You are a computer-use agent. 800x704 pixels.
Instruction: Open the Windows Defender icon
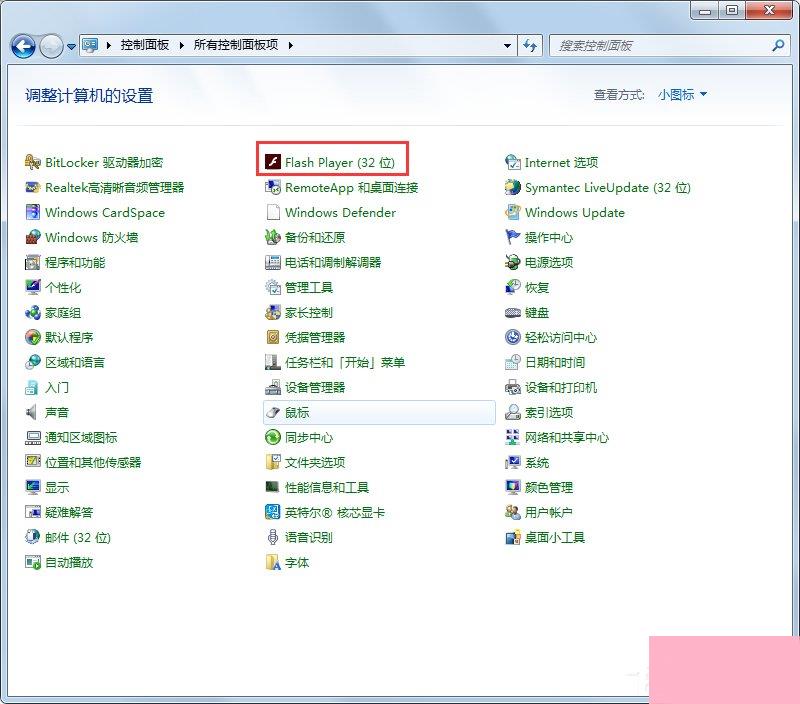pyautogui.click(x=273, y=212)
